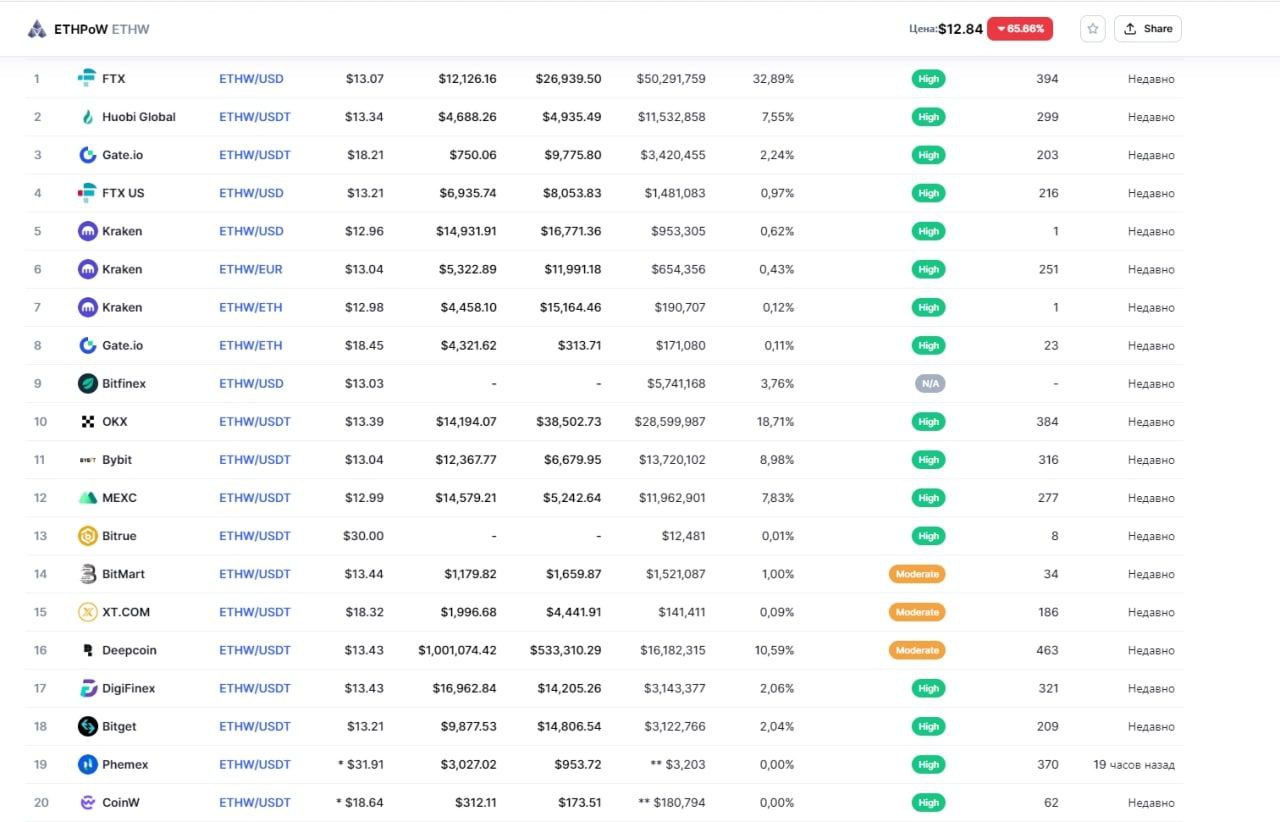Click the OKX logo icon
The height and width of the screenshot is (822, 1280).
point(87,422)
